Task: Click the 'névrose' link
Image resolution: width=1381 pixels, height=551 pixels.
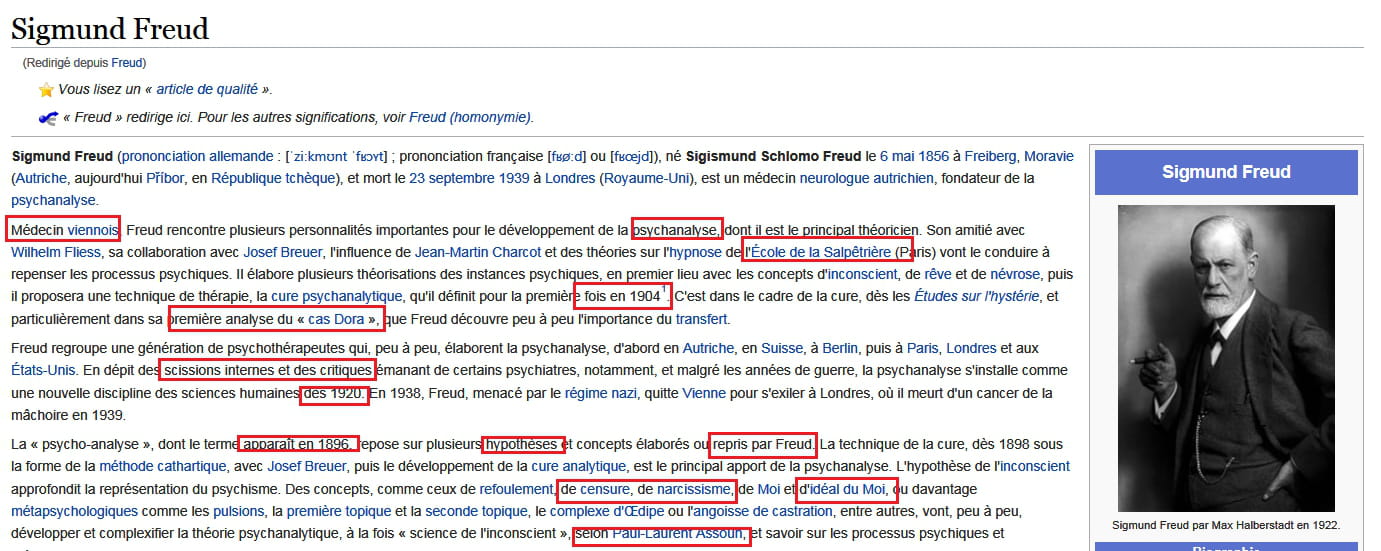Action: click(1016, 274)
